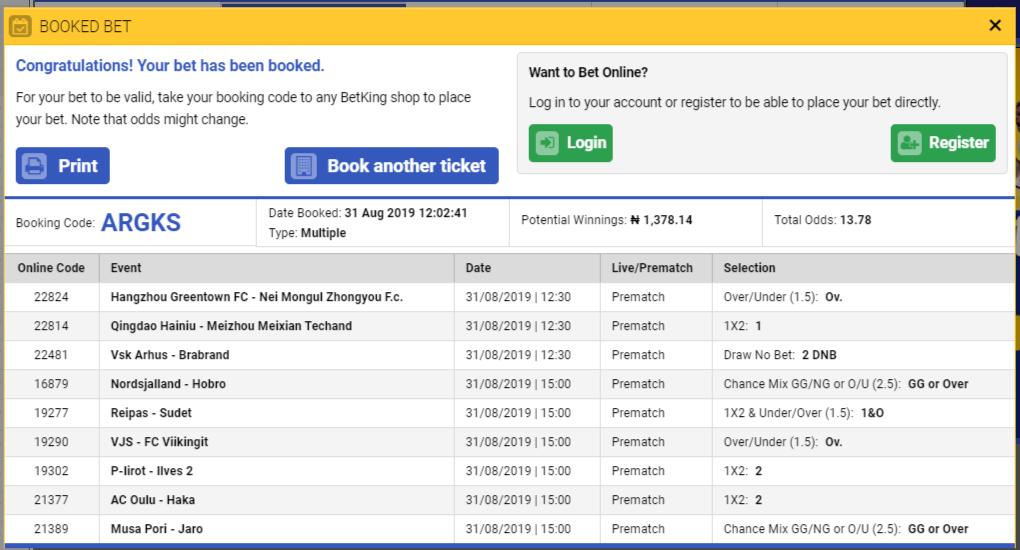Click the Date Booked timestamp
Viewport: 1020px width, 550px height.
pyautogui.click(x=406, y=213)
